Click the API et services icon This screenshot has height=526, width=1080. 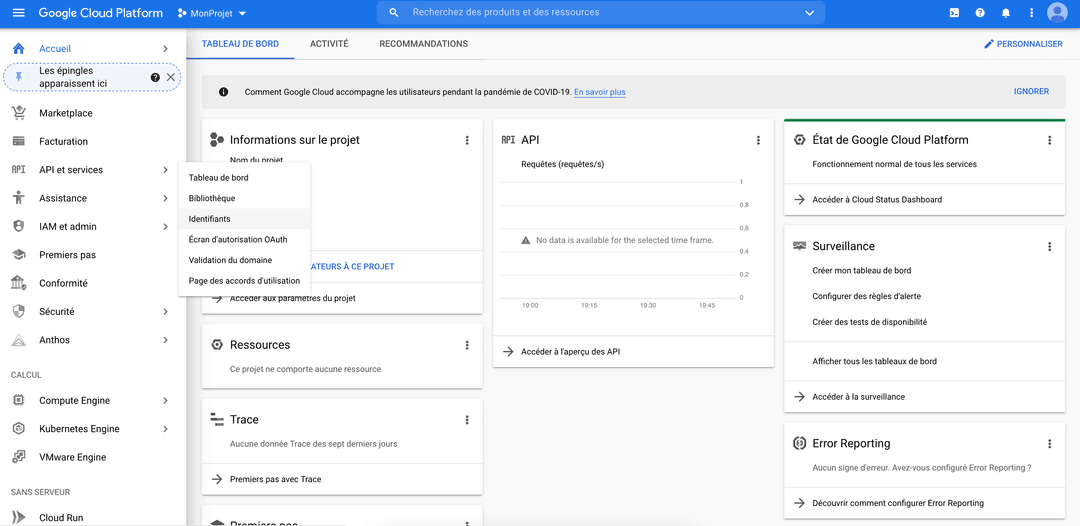pos(19,169)
